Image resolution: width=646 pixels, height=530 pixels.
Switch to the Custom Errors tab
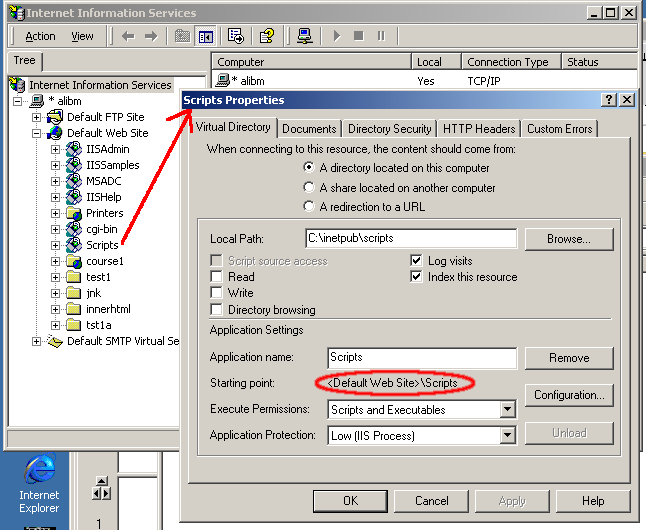pyautogui.click(x=559, y=129)
